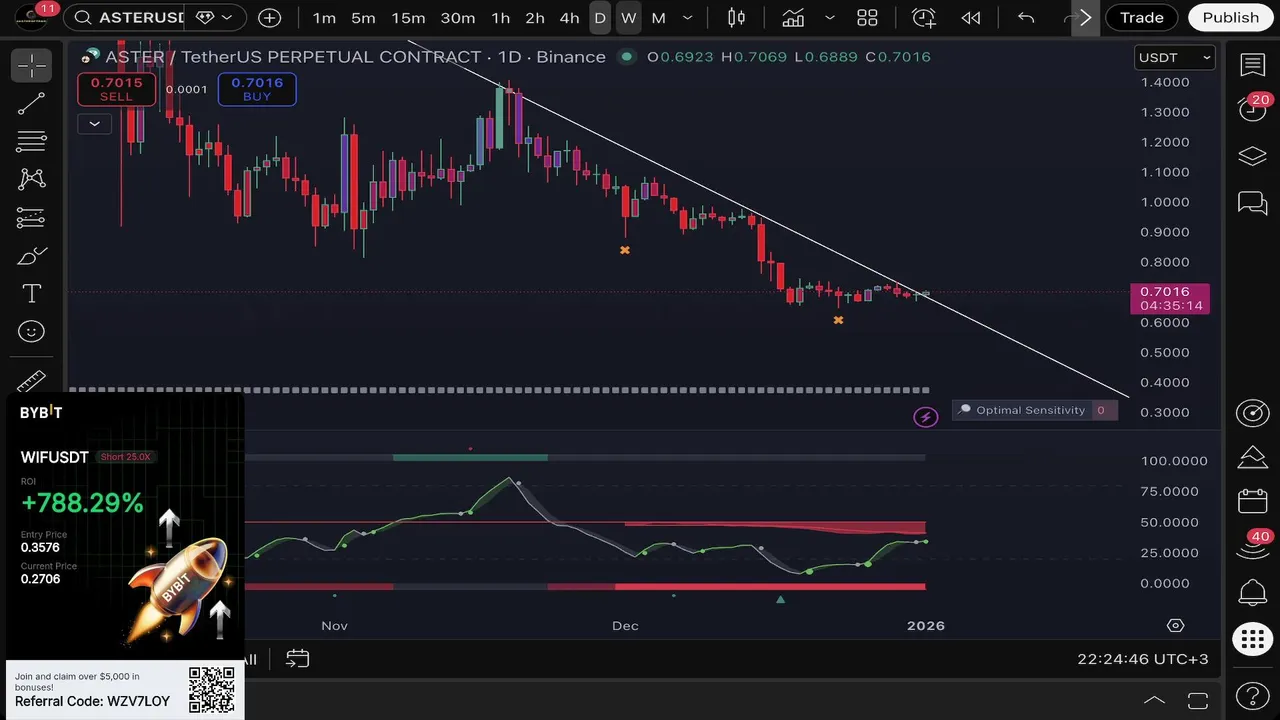1280x720 pixels.
Task: Open the USDT currency dropdown
Action: click(1175, 58)
